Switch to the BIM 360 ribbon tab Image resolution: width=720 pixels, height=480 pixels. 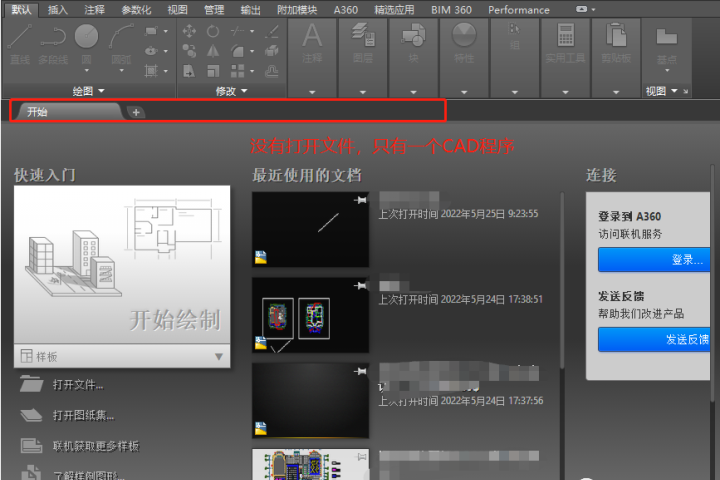tap(451, 10)
